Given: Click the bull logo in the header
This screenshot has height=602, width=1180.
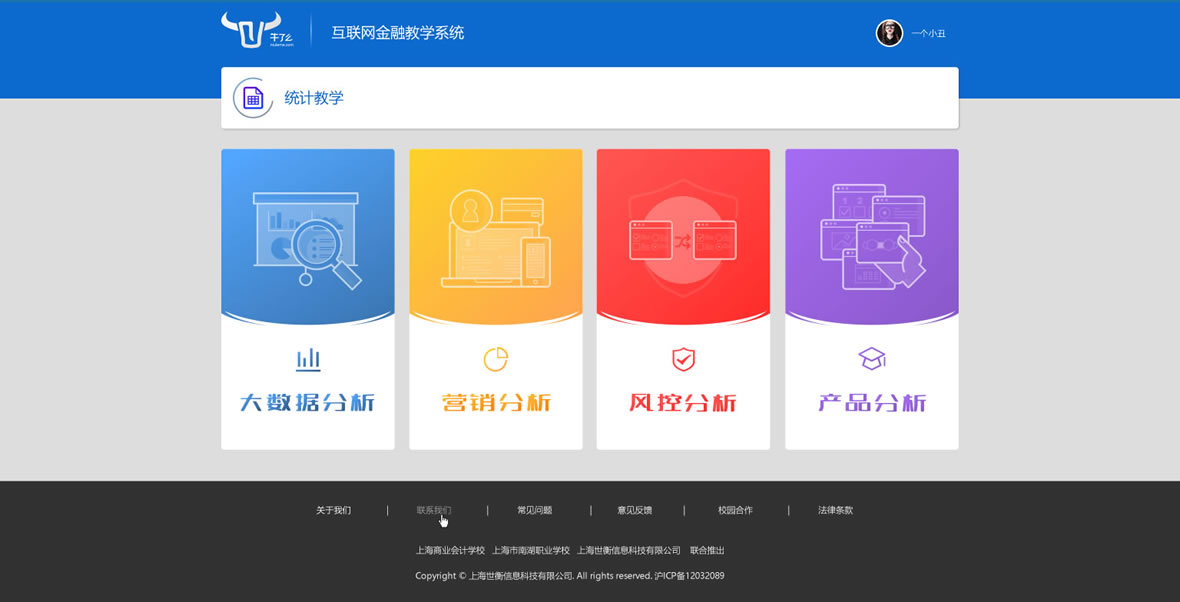Looking at the screenshot, I should 251,30.
